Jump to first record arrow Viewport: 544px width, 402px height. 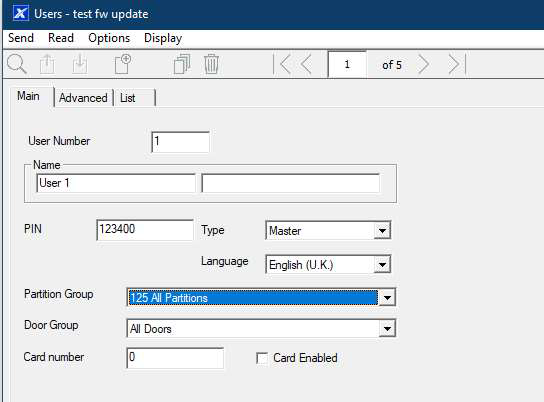282,64
